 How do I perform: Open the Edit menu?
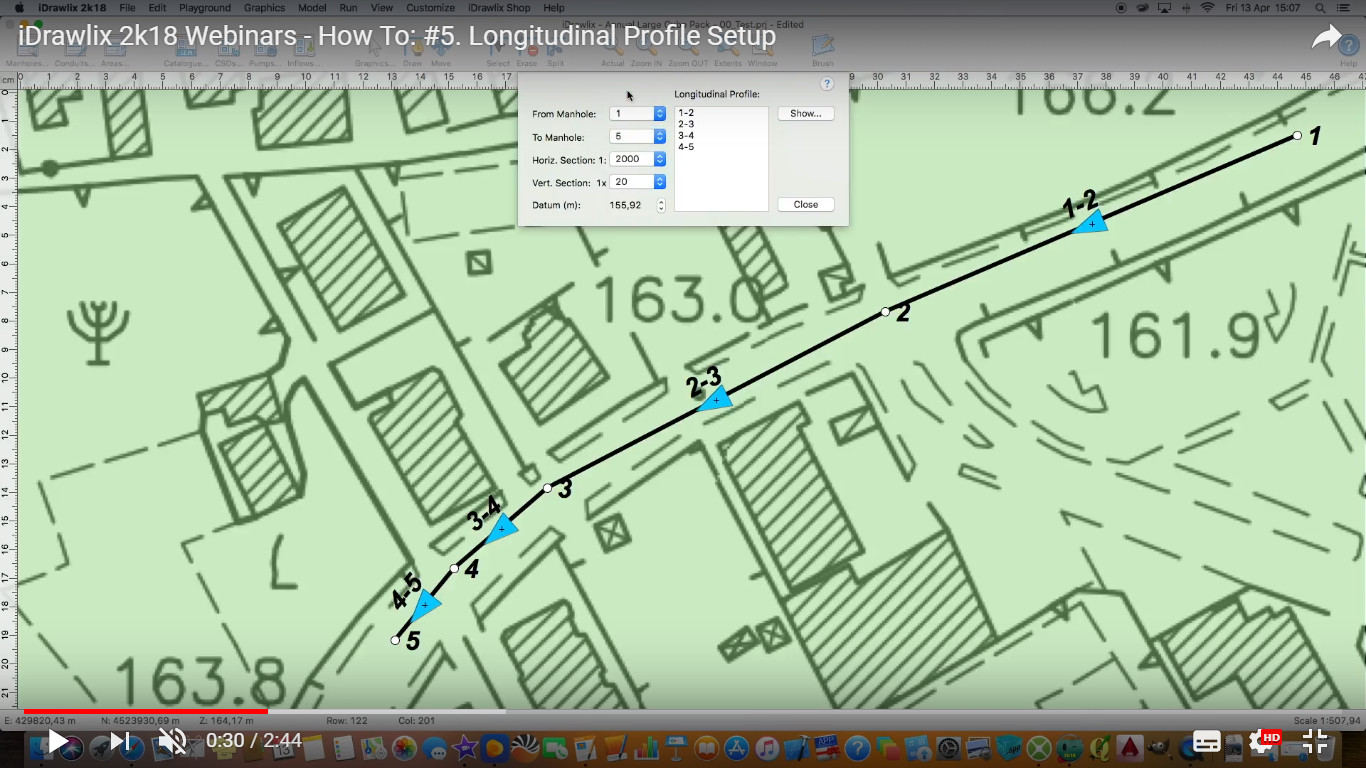click(x=157, y=7)
